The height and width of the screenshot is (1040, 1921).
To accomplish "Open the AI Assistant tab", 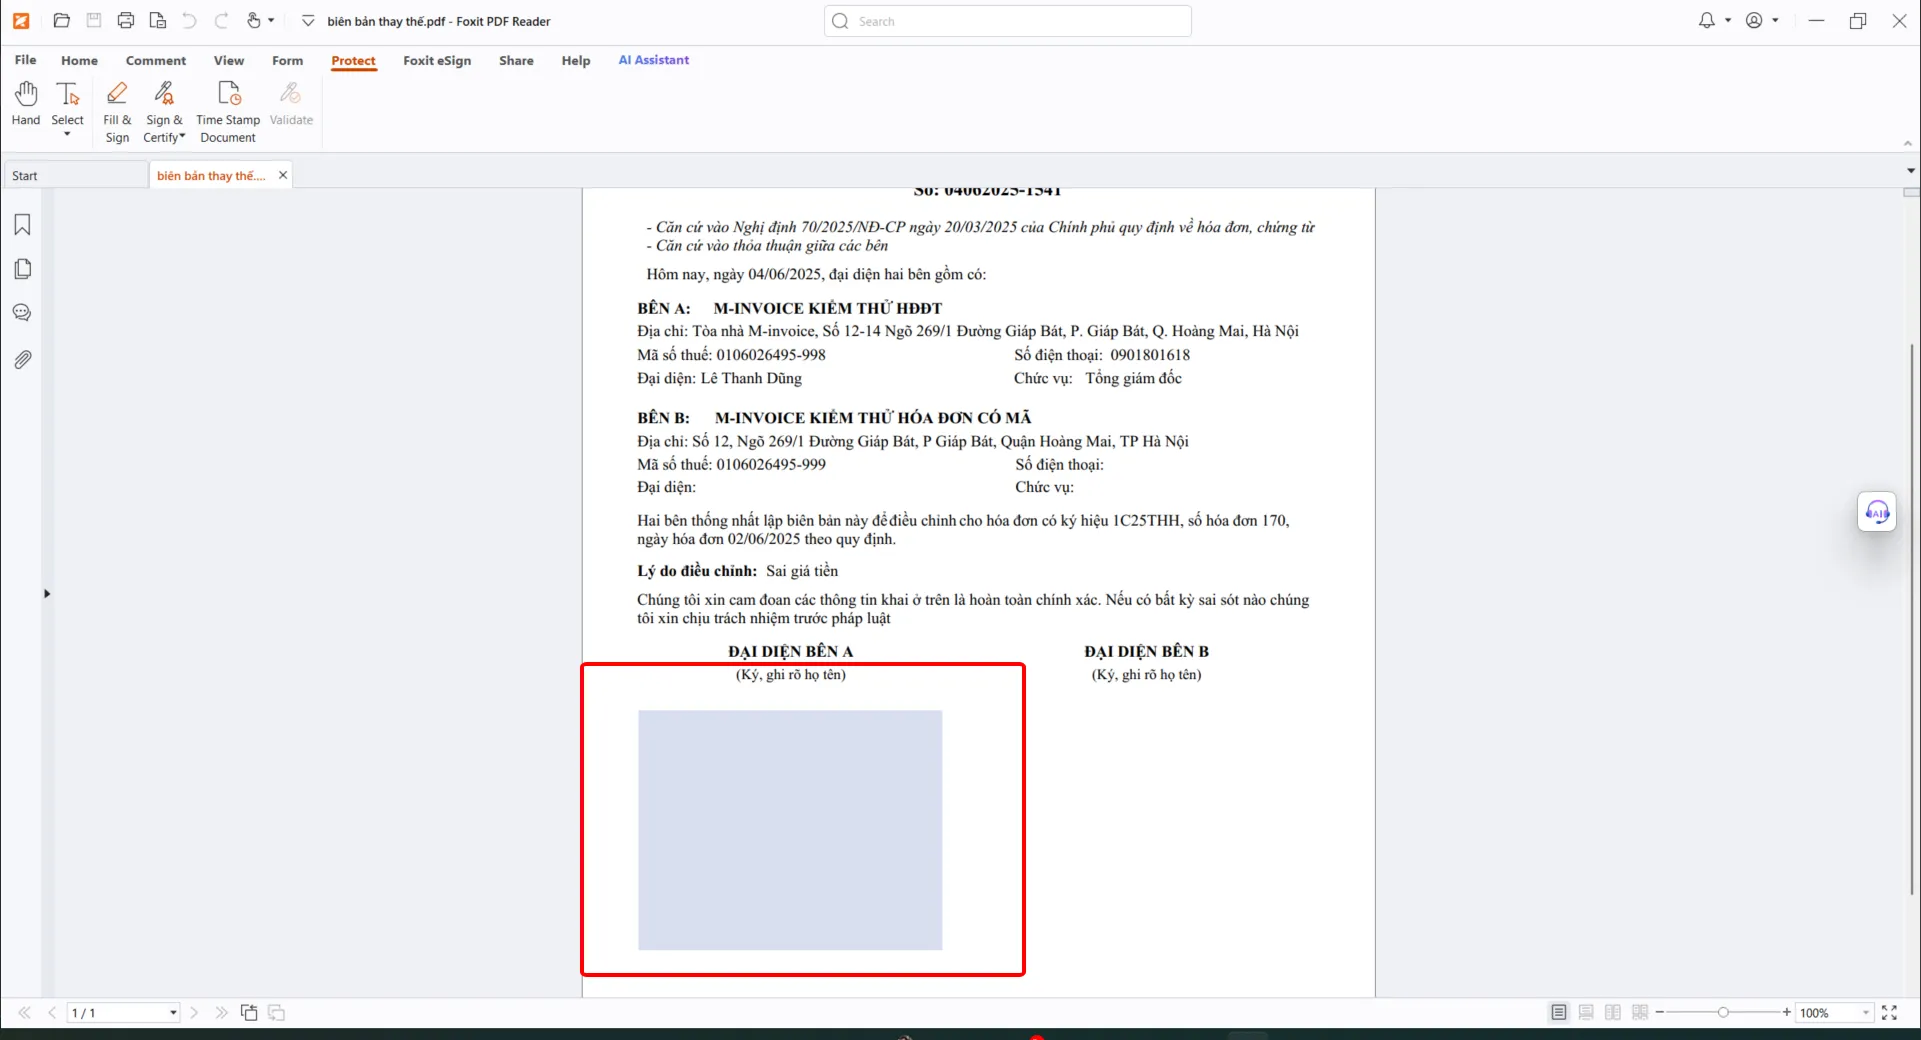I will (x=654, y=60).
